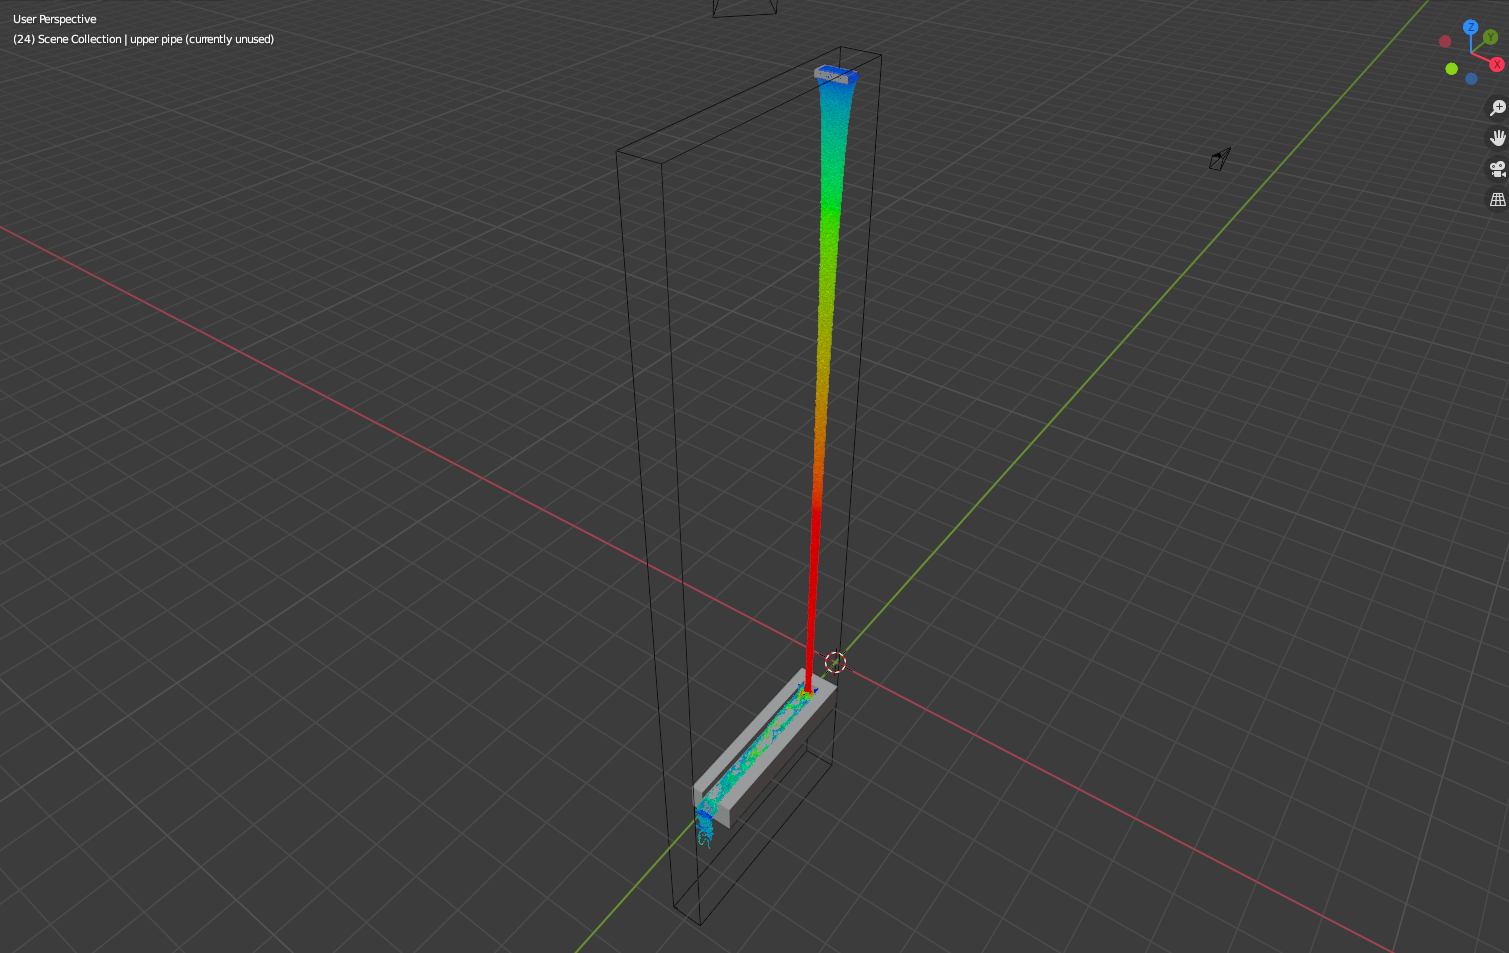Click the 3D cursor near the origin
This screenshot has height=953, width=1509.
click(x=835, y=662)
